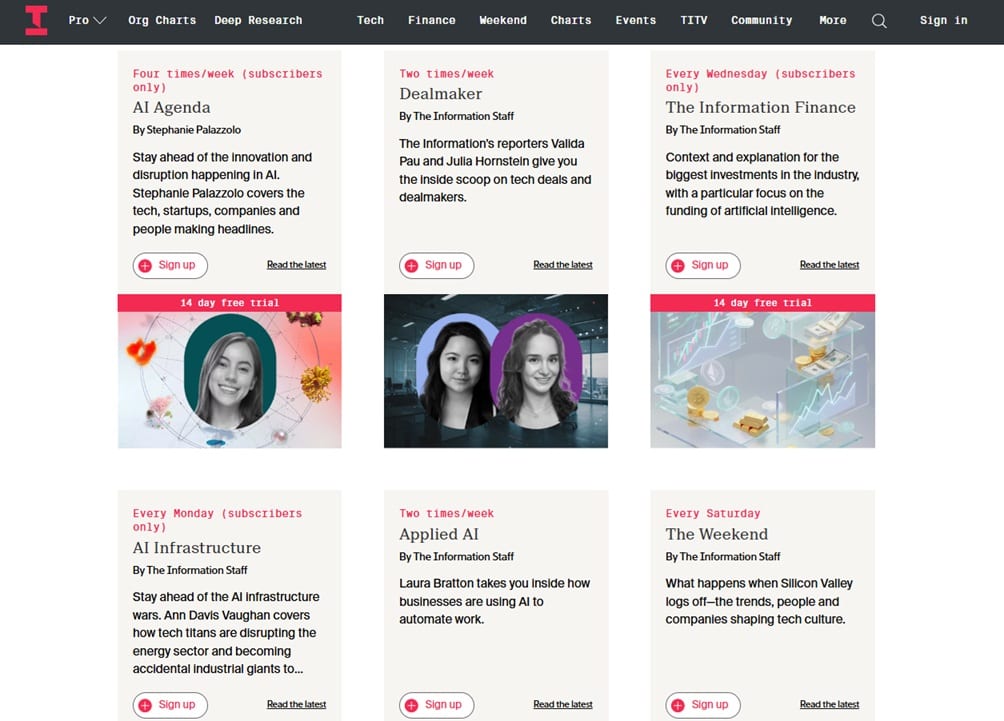Click the AI Agenda 14 day free trial banner
This screenshot has width=1004, height=721.
[229, 303]
